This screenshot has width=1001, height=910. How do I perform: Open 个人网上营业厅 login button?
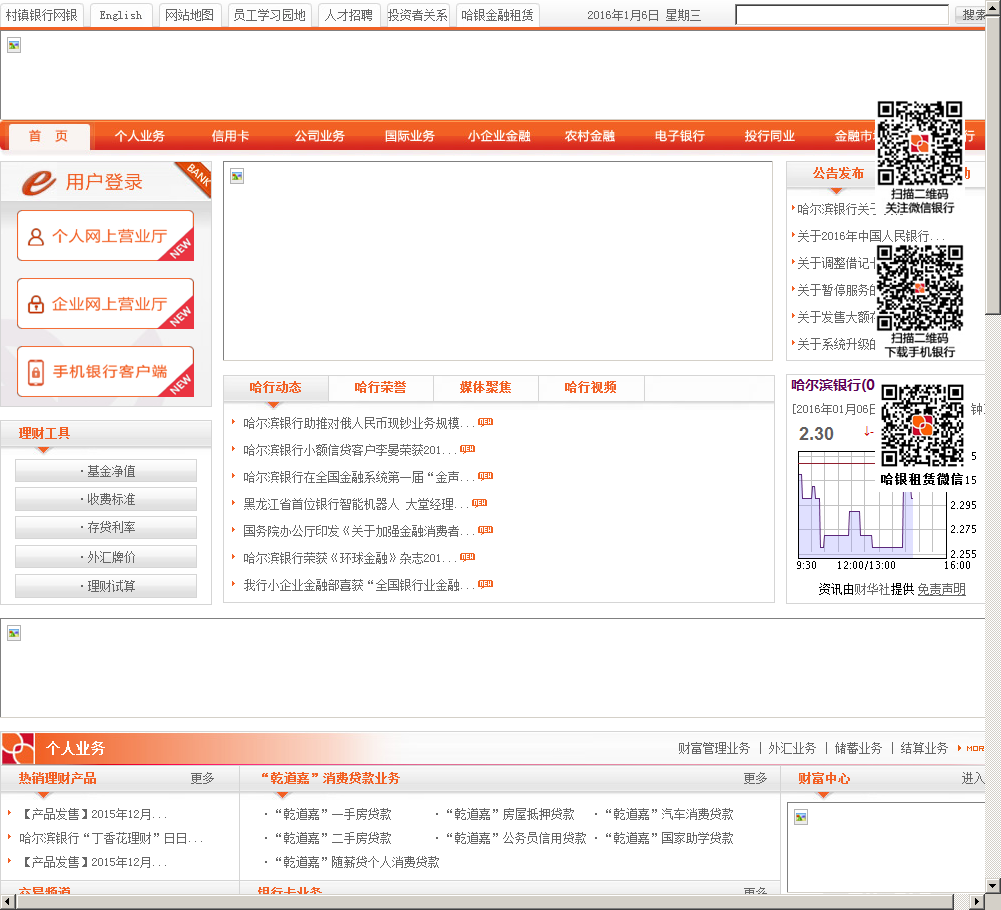(x=105, y=236)
